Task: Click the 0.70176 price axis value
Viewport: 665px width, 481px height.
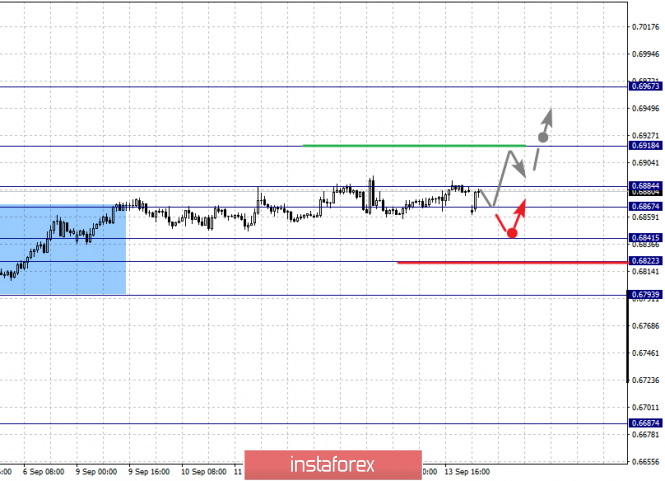Action: pos(646,27)
